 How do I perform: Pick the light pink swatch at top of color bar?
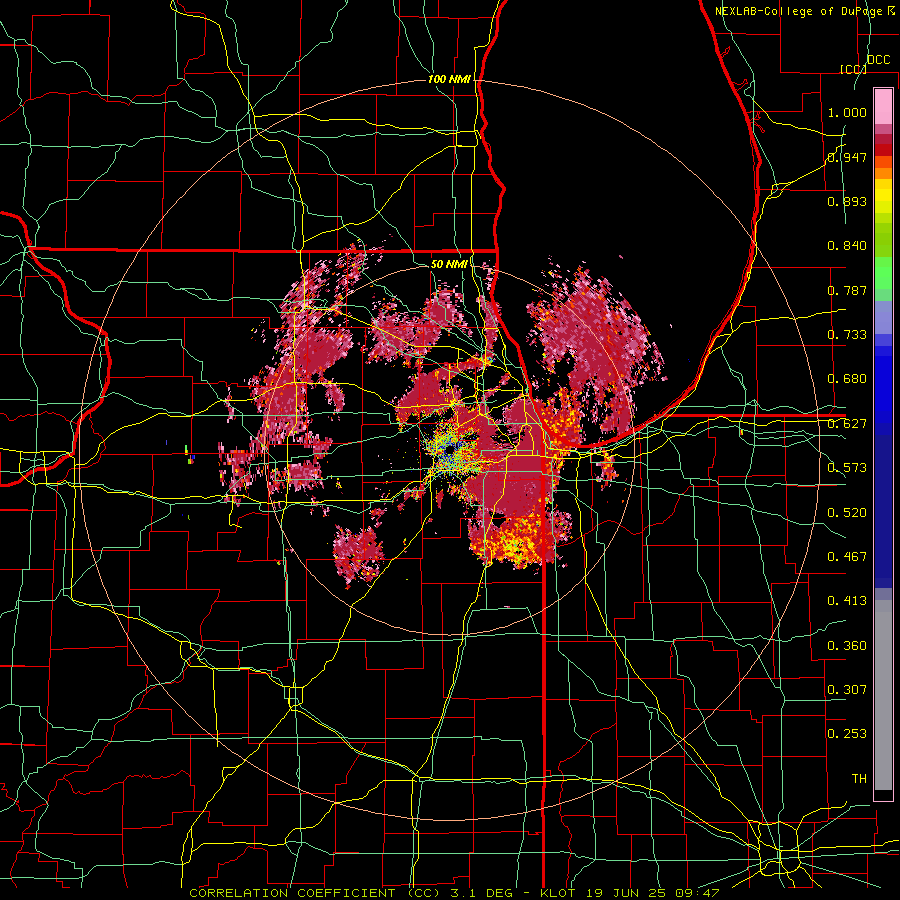point(883,107)
